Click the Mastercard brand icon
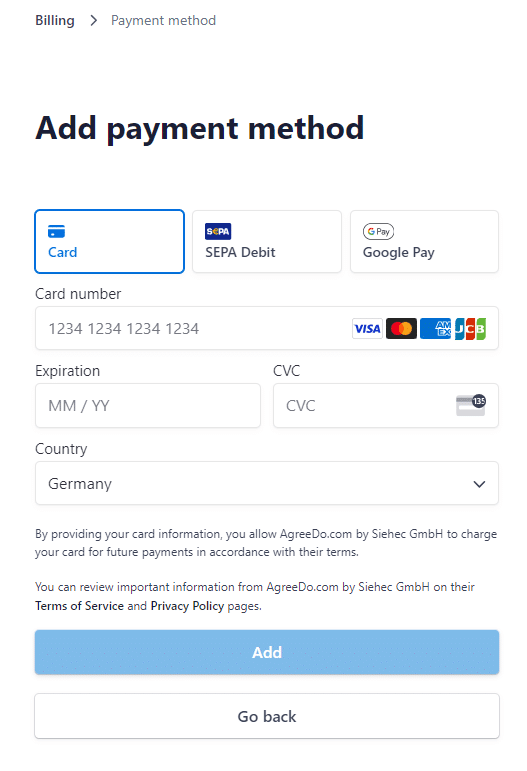Image resolution: width=527 pixels, height=771 pixels. [x=402, y=328]
